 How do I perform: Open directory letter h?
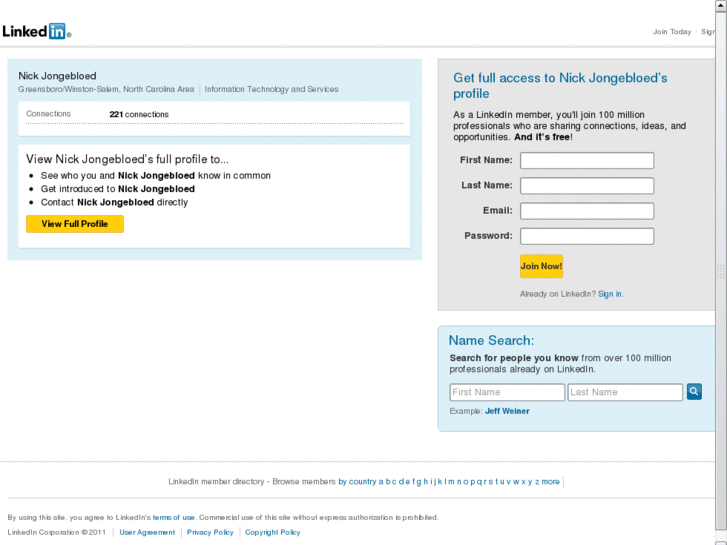click(426, 481)
